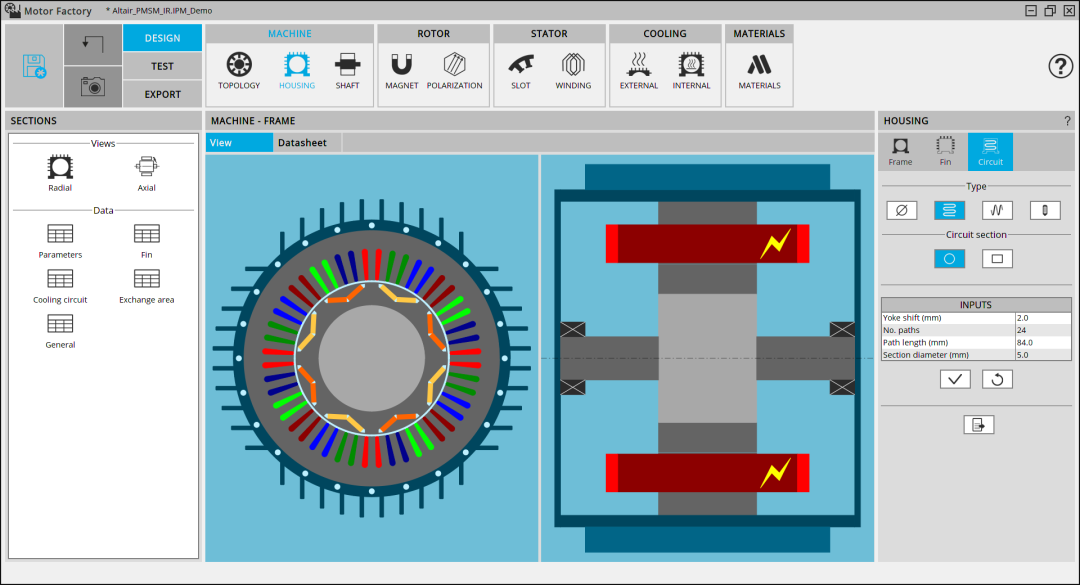Select the stator Slot icon

(521, 70)
